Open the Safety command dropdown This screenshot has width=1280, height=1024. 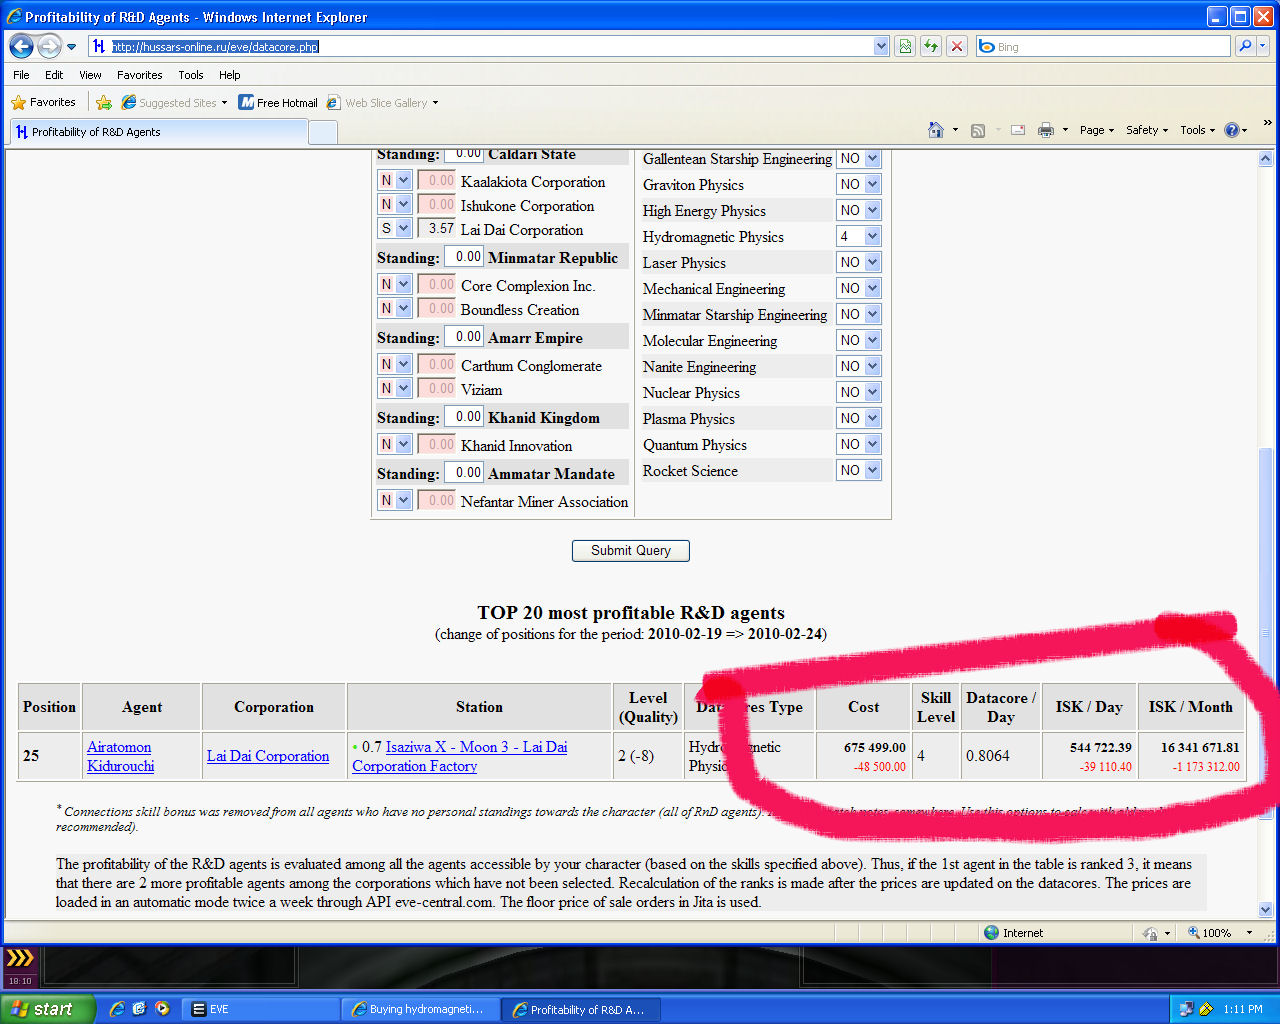pos(1146,130)
